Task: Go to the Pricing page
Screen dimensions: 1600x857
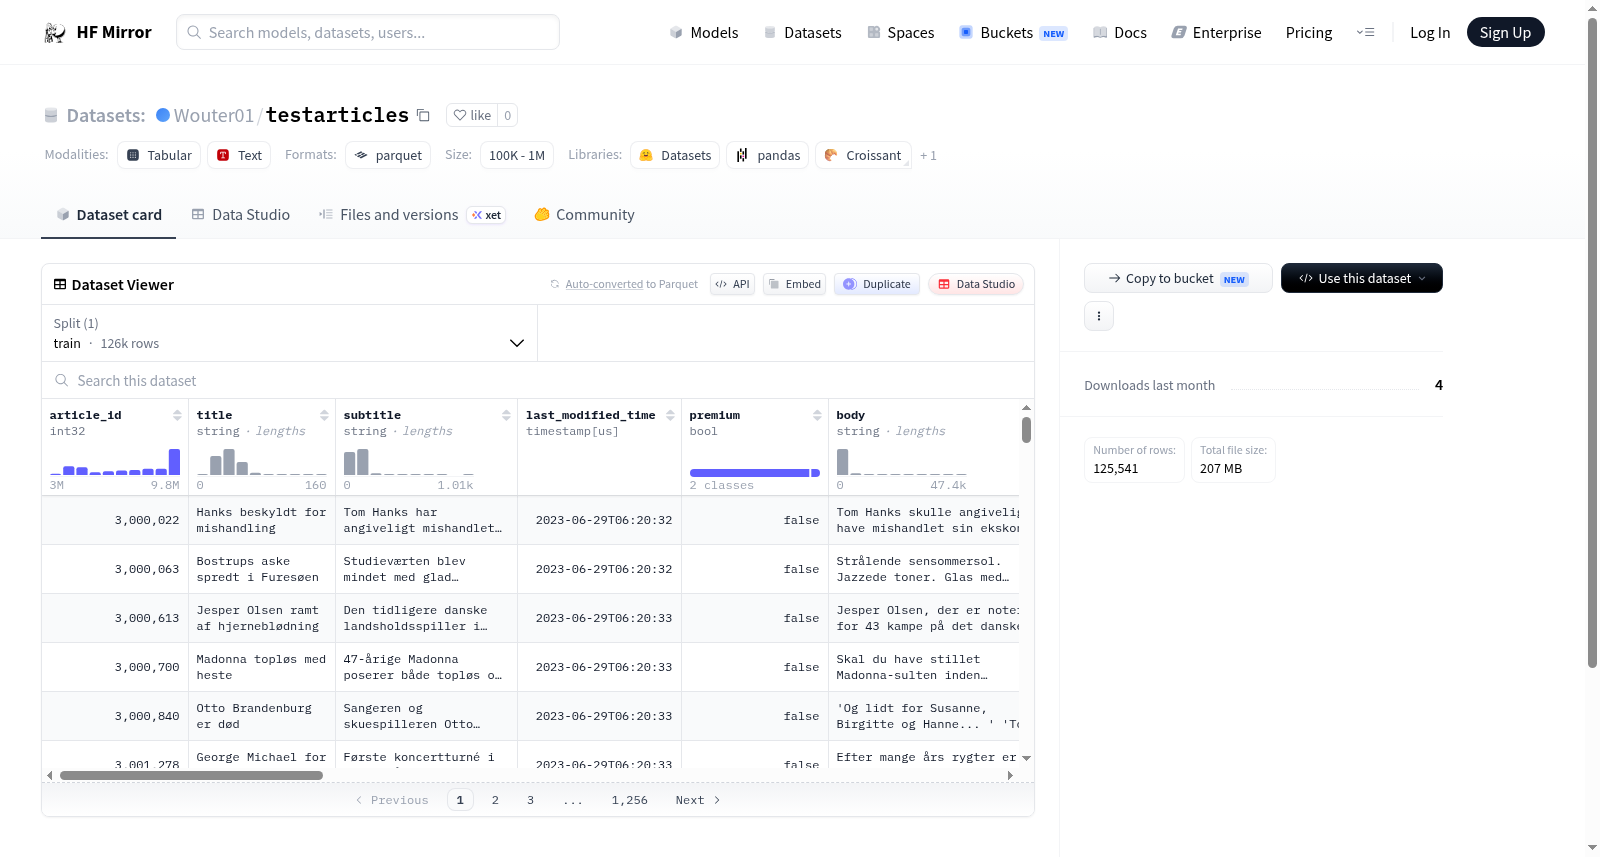Action: [x=1309, y=33]
